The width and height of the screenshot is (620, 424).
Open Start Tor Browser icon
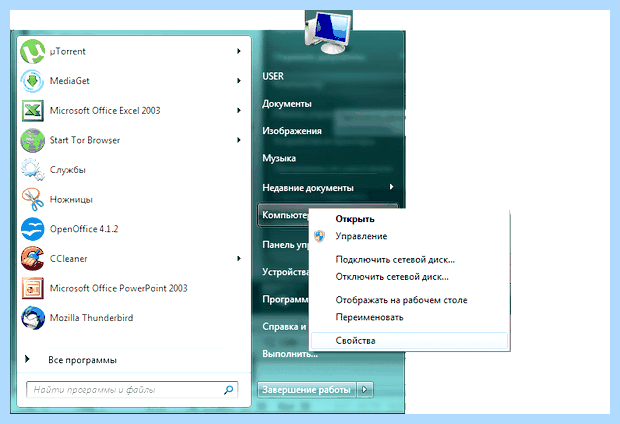pyautogui.click(x=32, y=140)
